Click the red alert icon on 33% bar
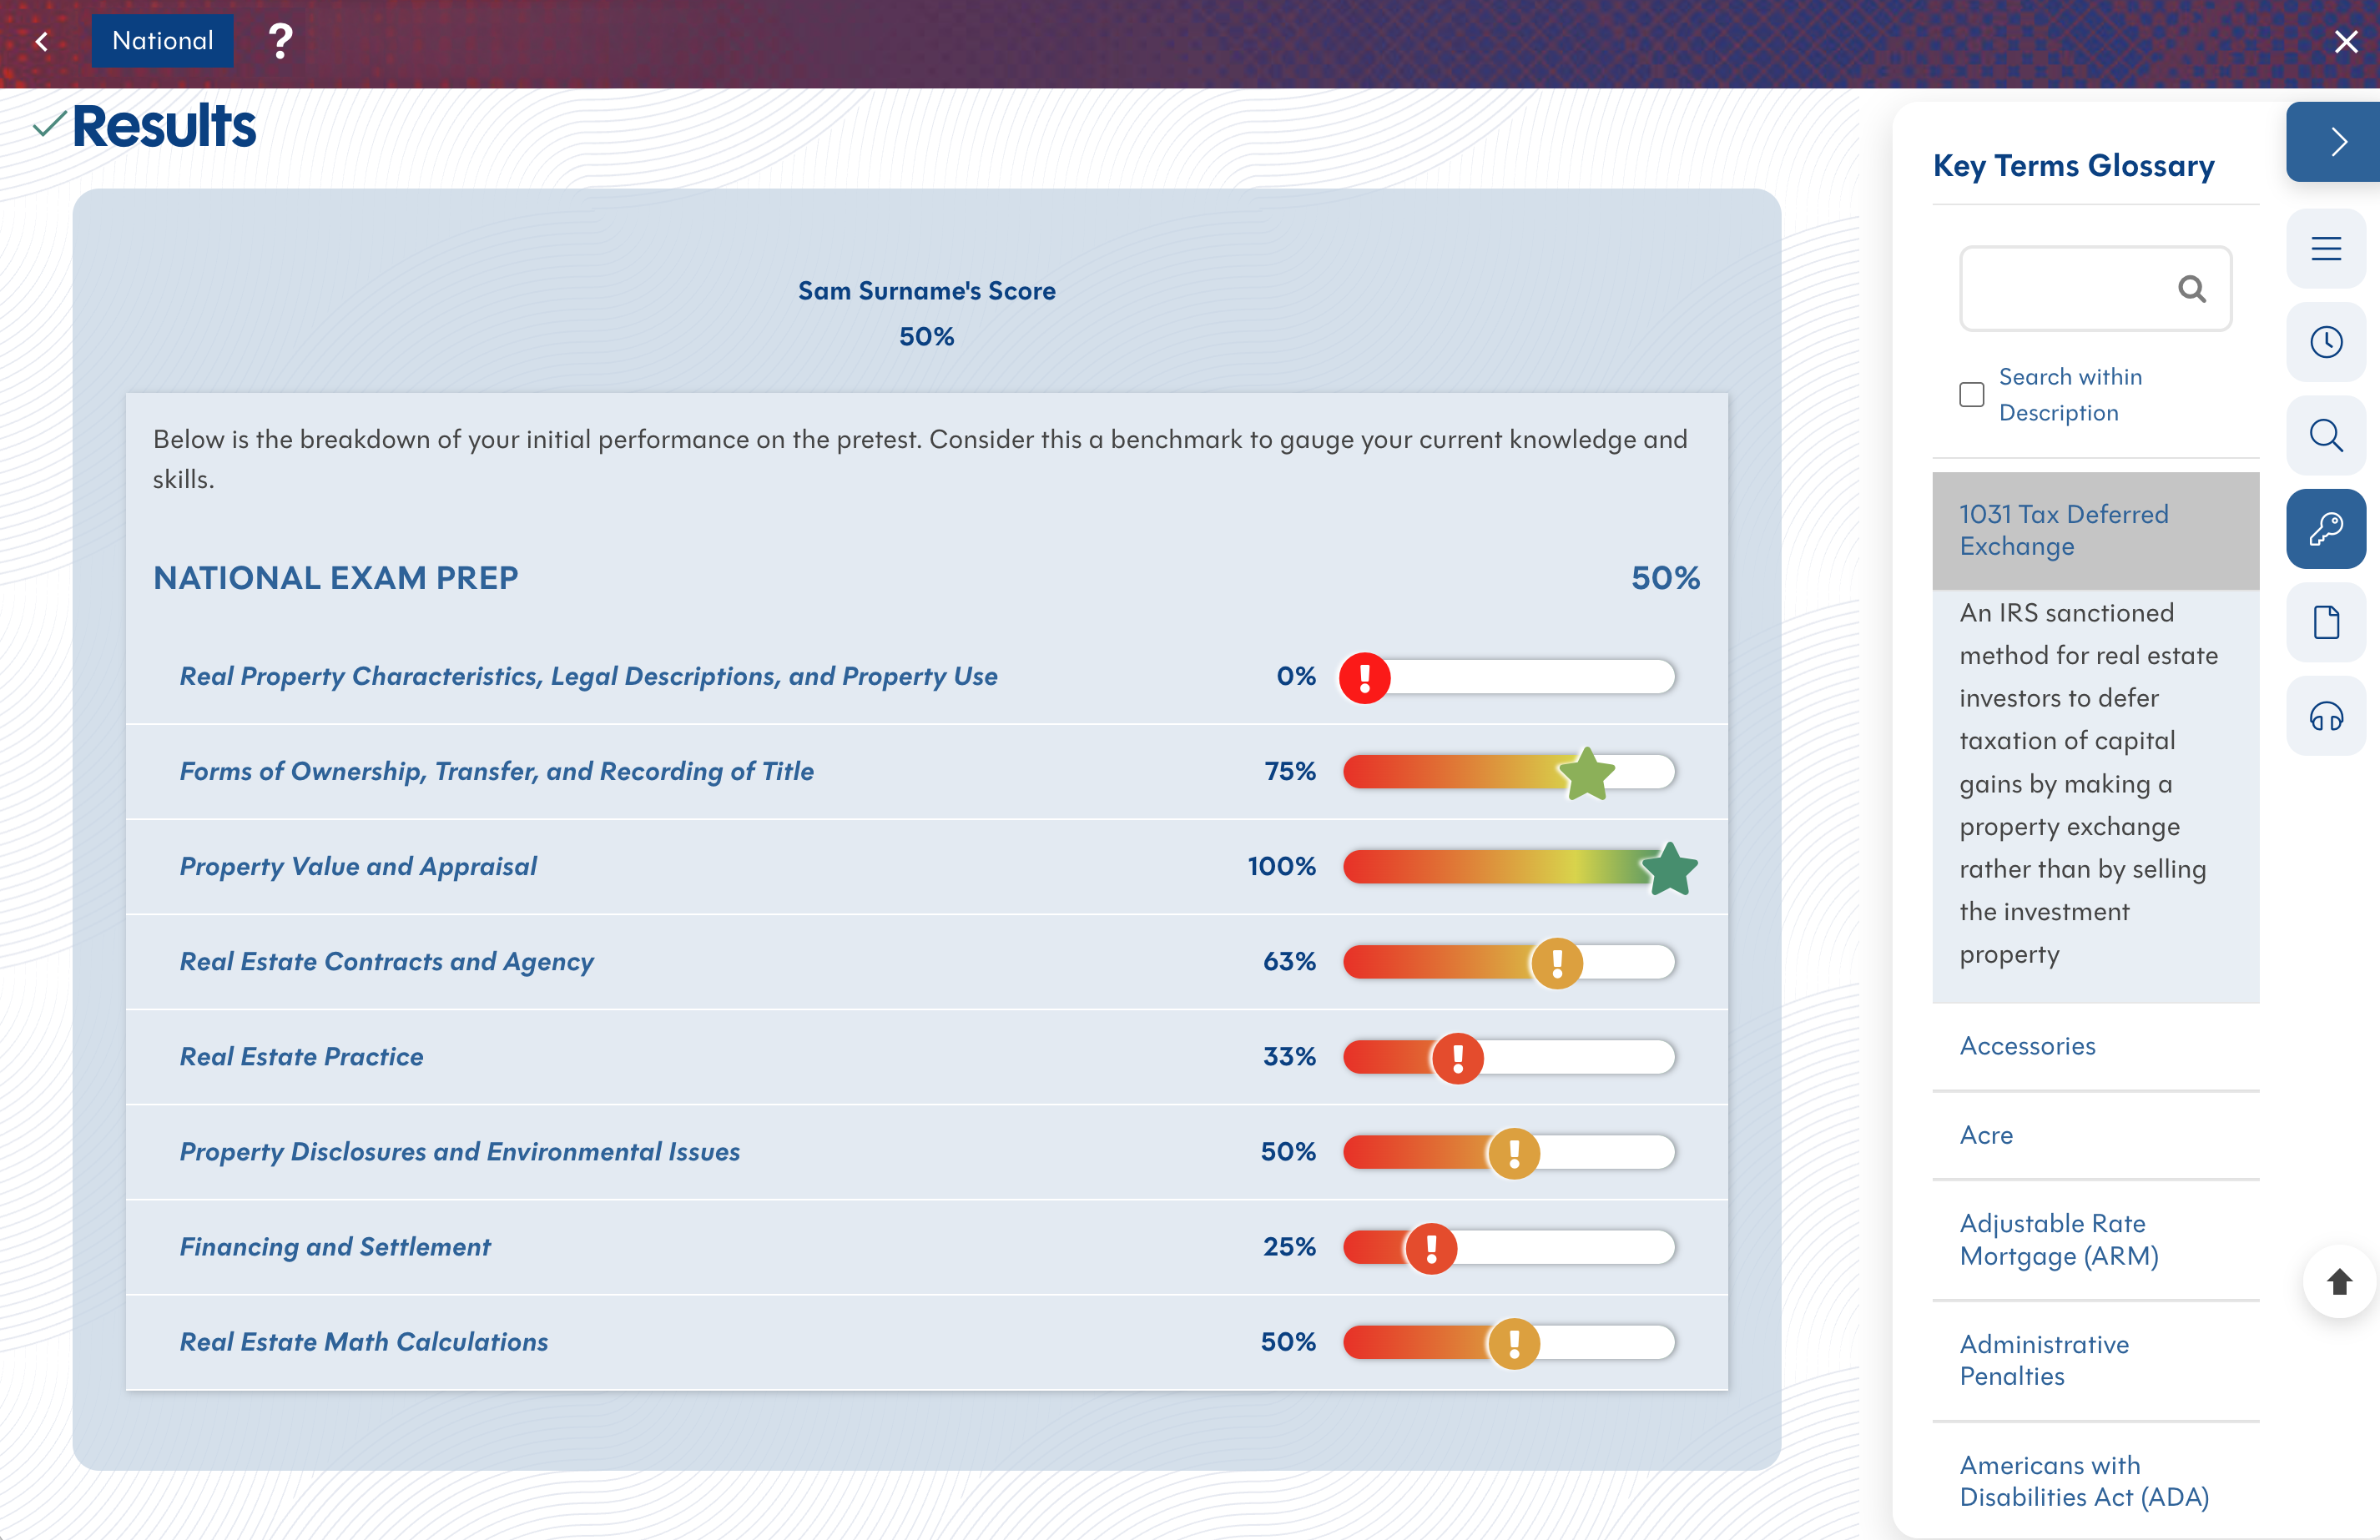This screenshot has width=2380, height=1540. (1458, 1058)
